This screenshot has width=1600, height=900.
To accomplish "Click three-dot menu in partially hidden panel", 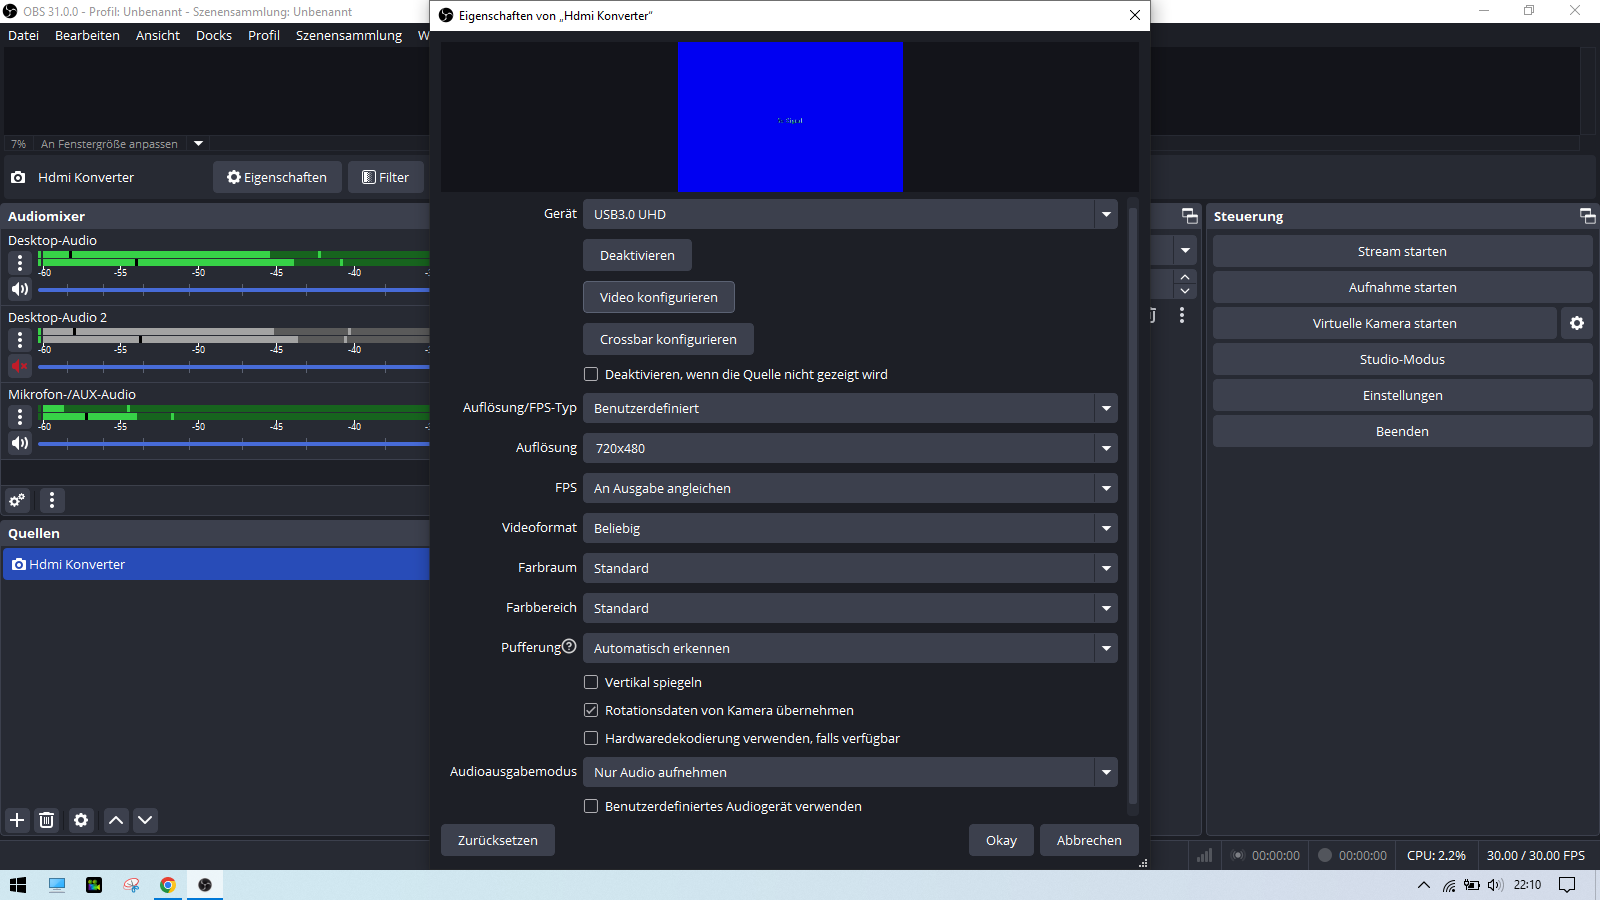I will click(1182, 315).
